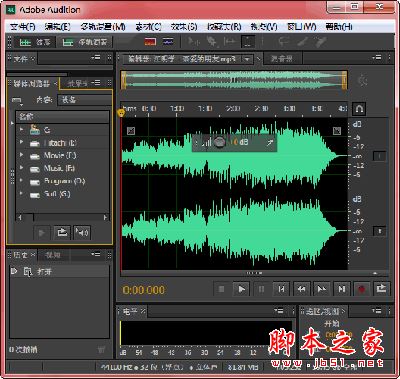Screen dimensions: 400x379
Task: Open the Editor panel options menu
Action: click(x=377, y=58)
